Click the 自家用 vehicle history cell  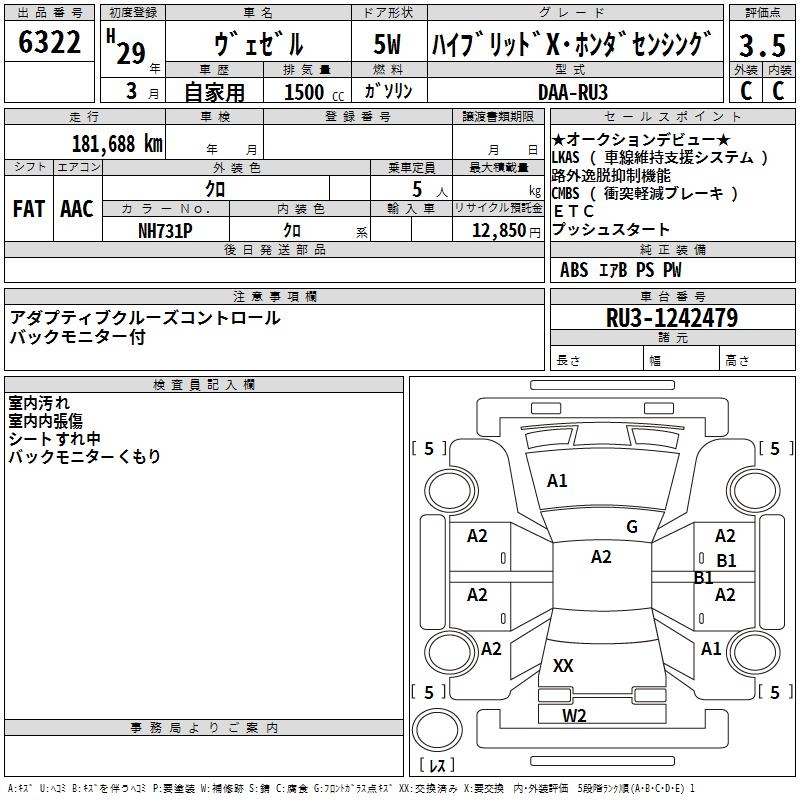pos(214,92)
